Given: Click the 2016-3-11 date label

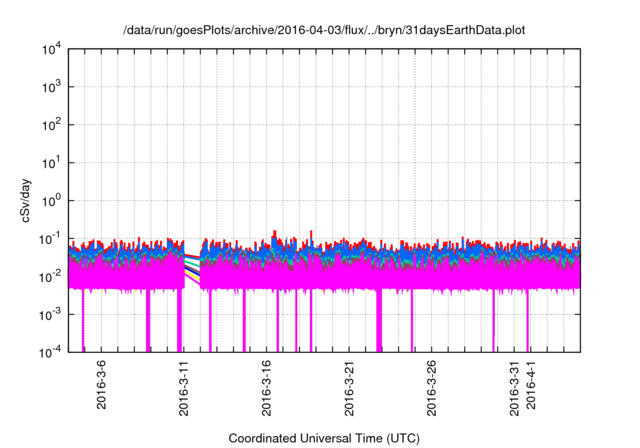Looking at the screenshot, I should click(x=184, y=388).
